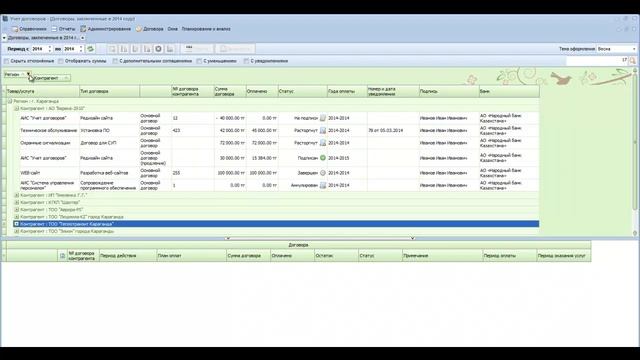Toggle the Скрыть checkbox

6,61
